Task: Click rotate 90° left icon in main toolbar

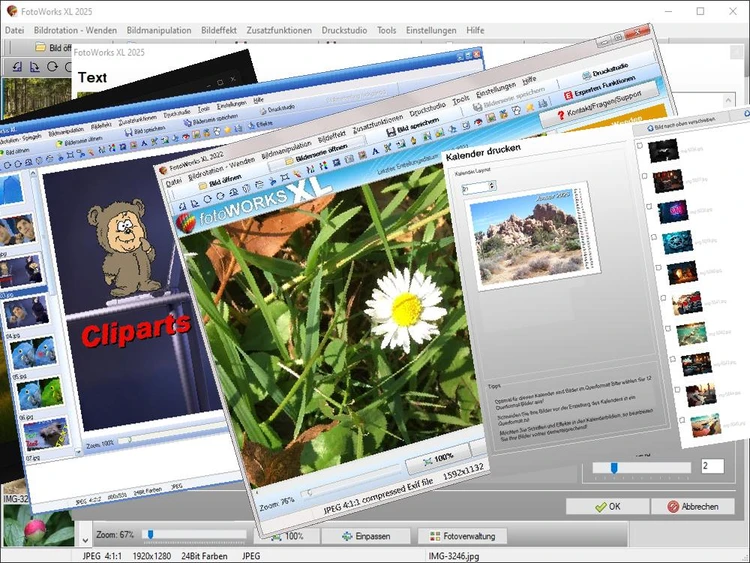Action: click(17, 67)
